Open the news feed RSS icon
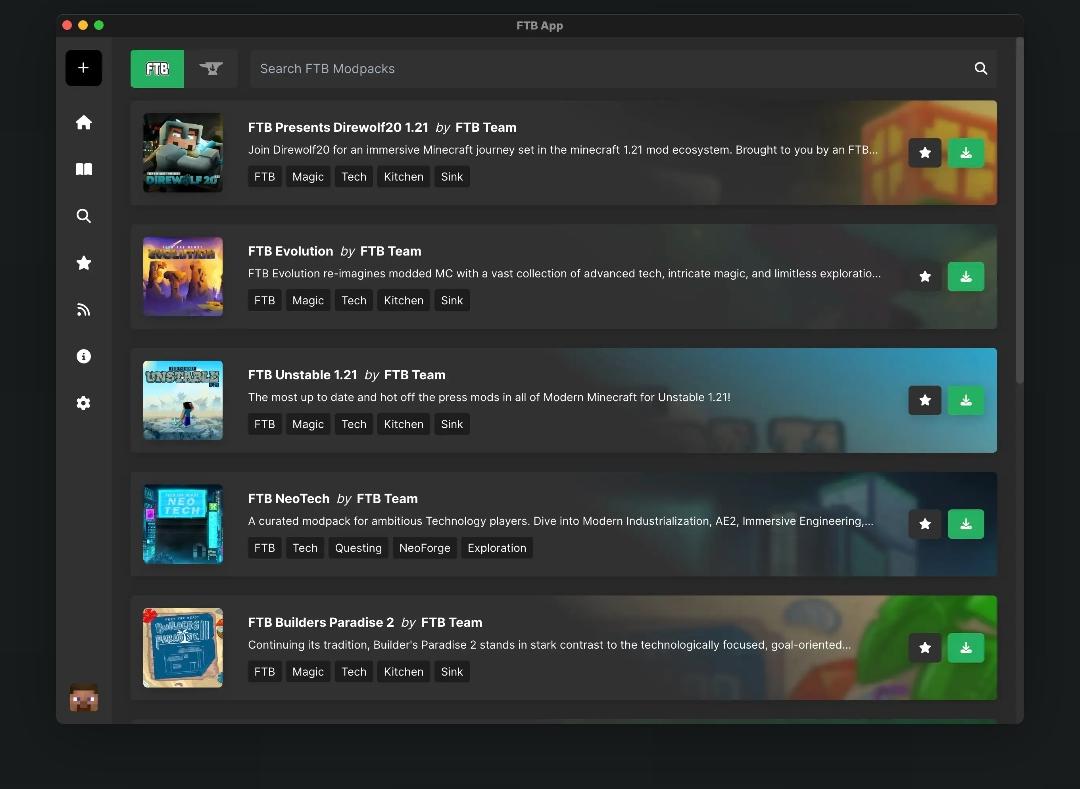This screenshot has height=789, width=1080. point(83,310)
